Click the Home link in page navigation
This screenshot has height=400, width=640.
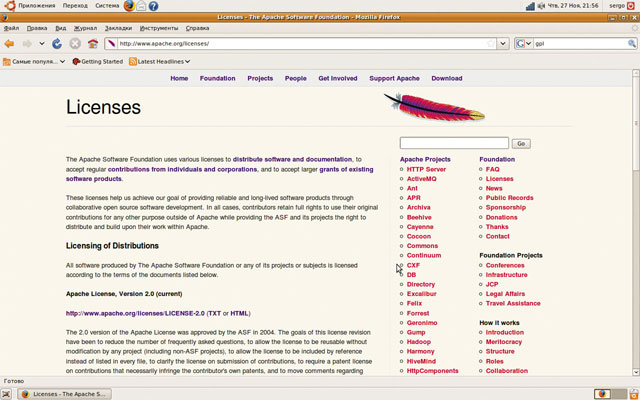point(179,78)
